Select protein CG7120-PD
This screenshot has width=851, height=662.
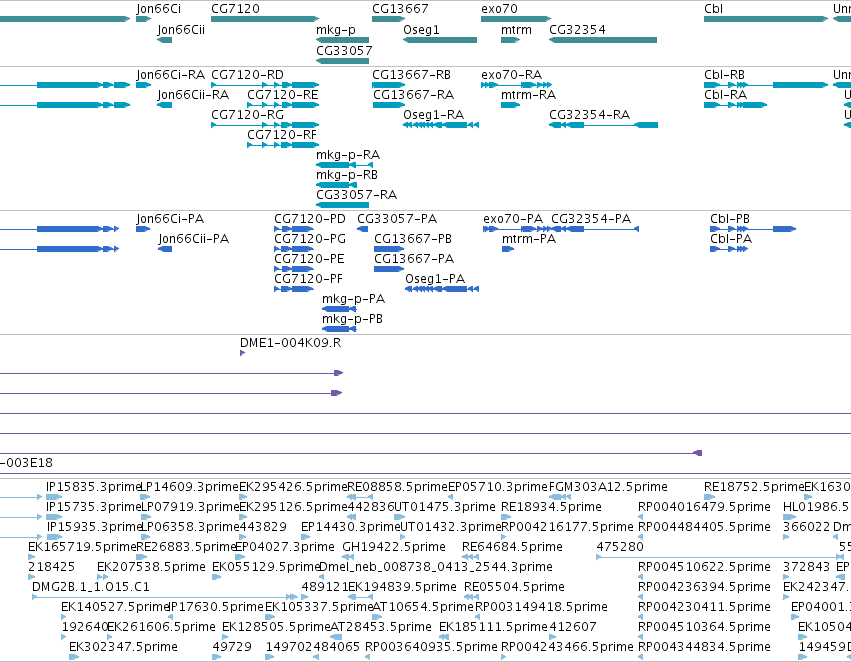(310, 219)
